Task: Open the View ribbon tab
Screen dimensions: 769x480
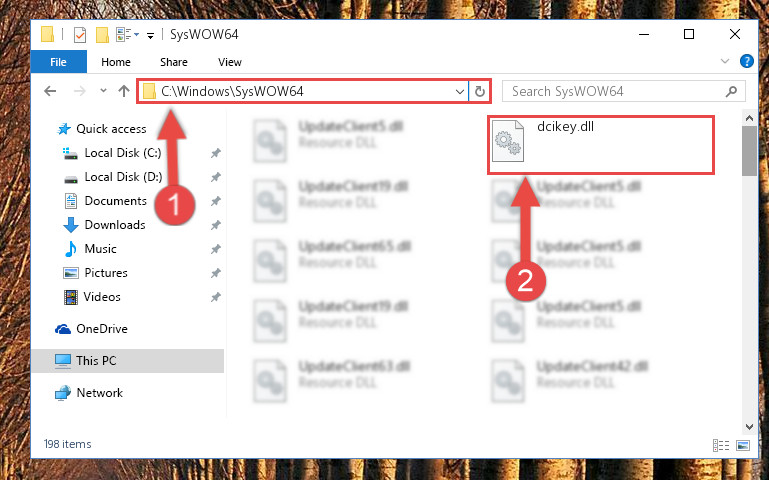Action: point(230,62)
